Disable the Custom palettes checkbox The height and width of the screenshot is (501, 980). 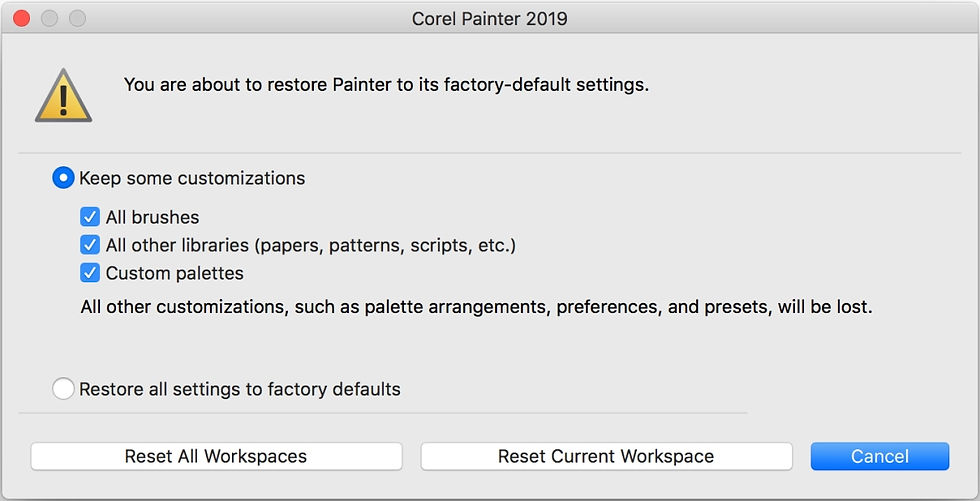90,273
